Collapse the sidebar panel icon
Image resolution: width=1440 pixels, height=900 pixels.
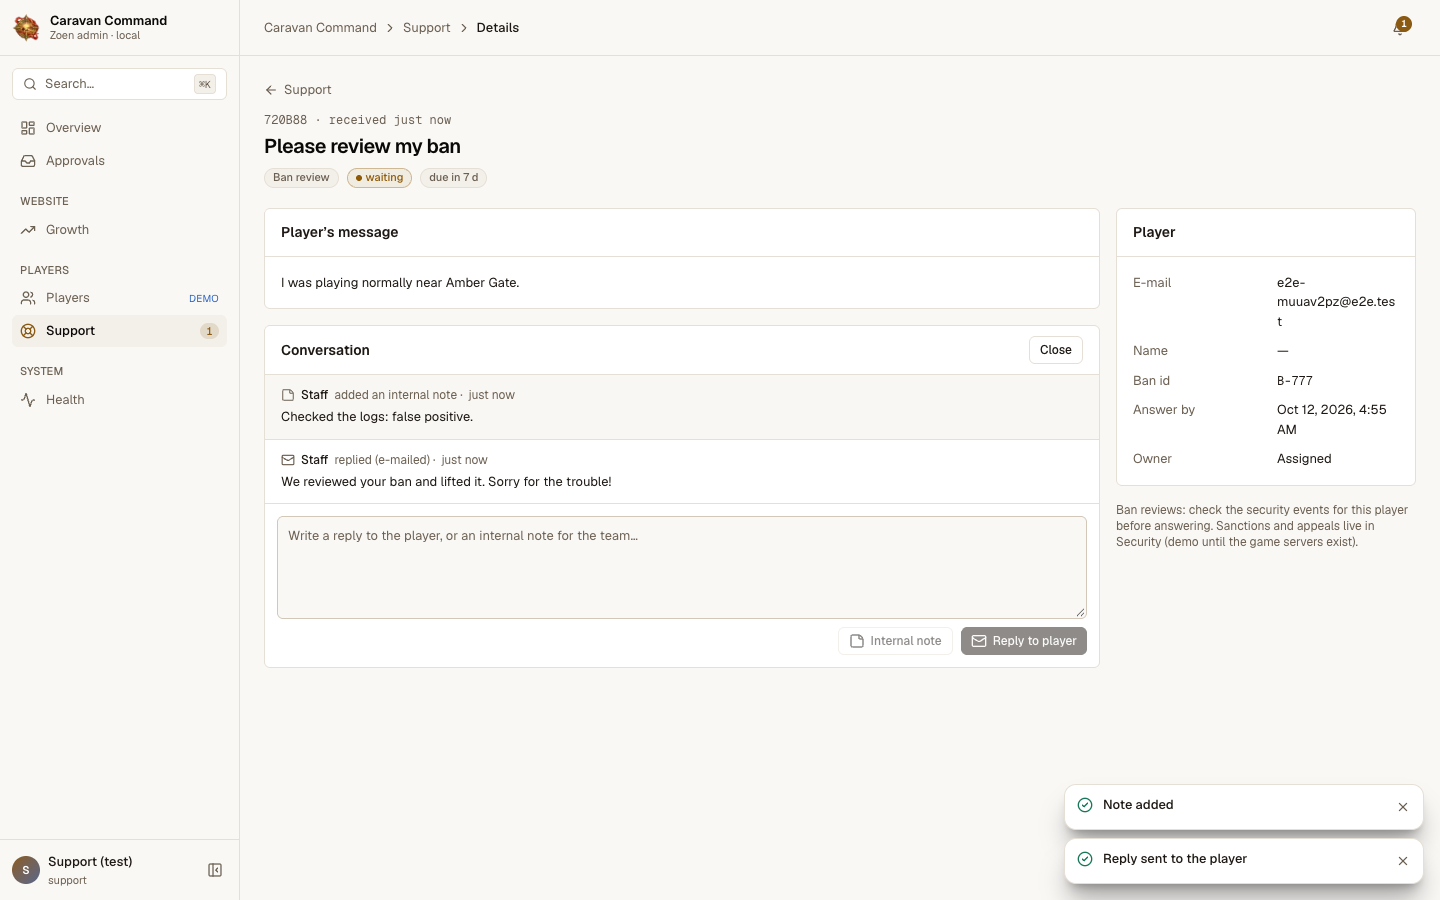tap(215, 870)
